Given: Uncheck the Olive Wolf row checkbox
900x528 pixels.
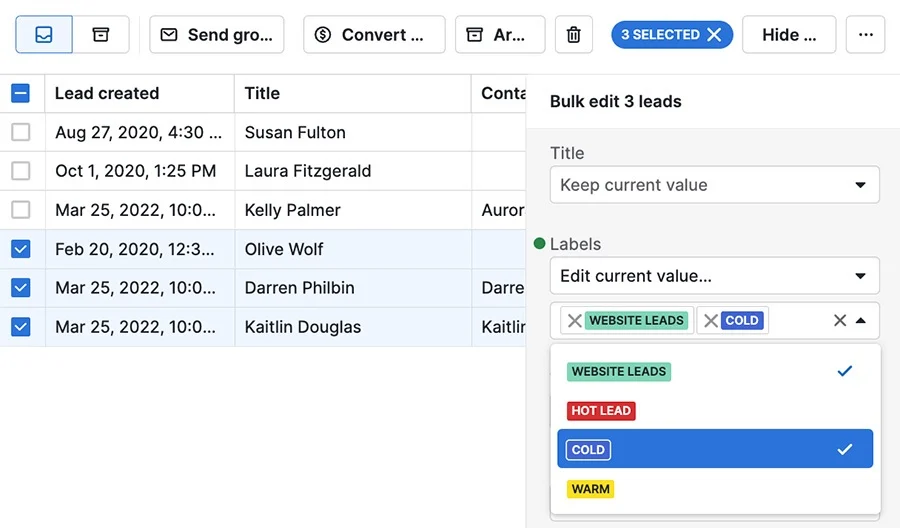Looking at the screenshot, I should [21, 249].
